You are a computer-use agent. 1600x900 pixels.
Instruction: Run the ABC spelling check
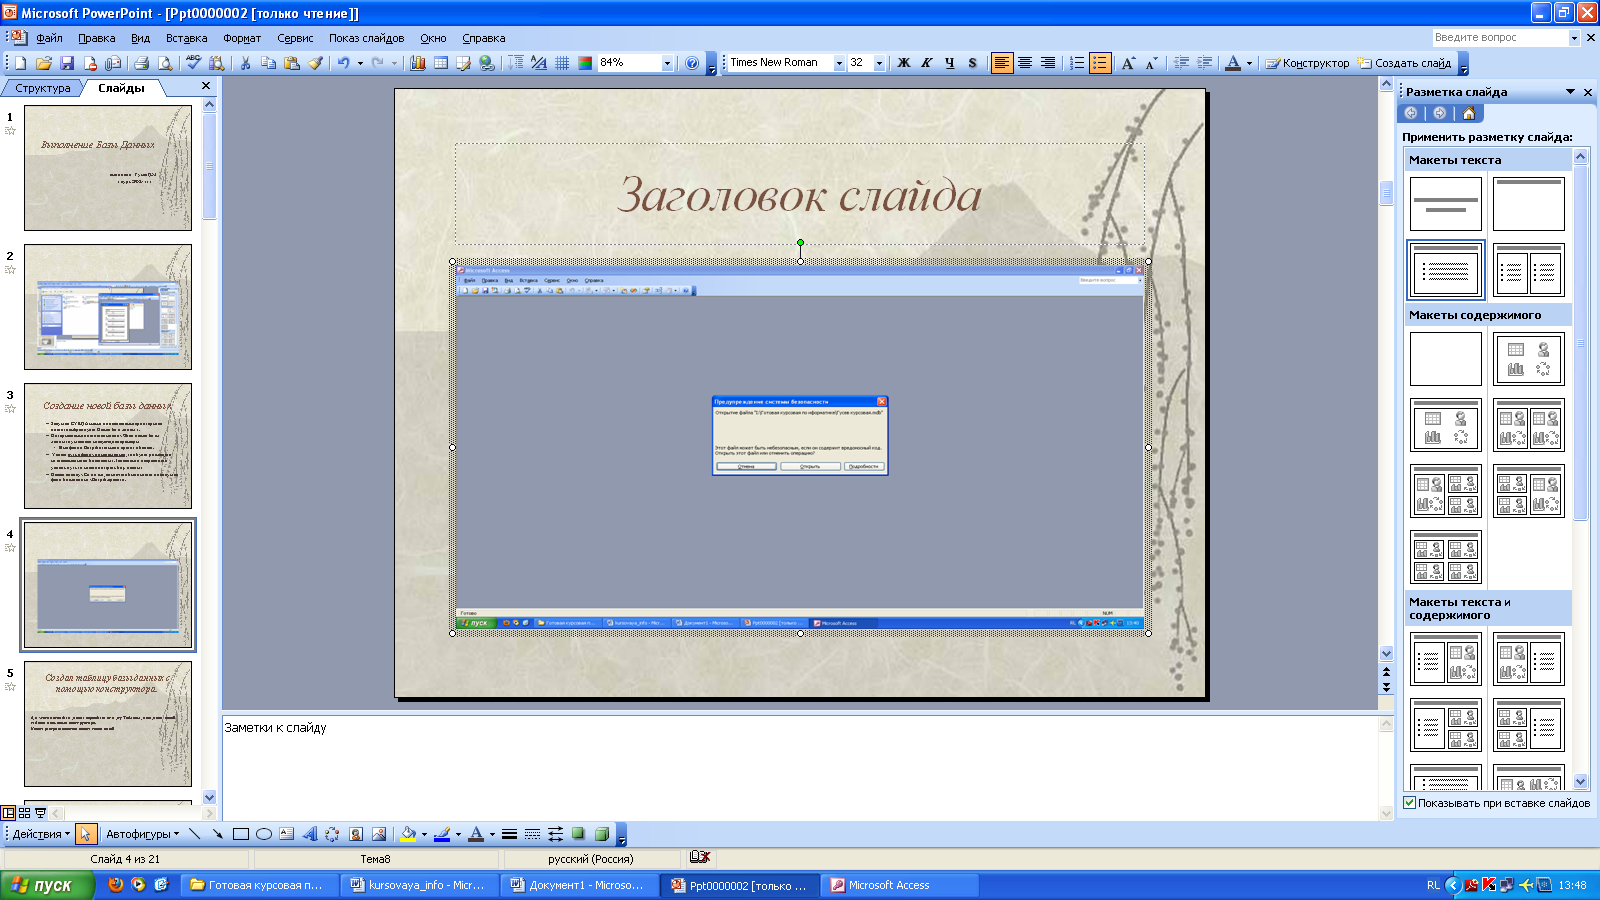point(194,63)
